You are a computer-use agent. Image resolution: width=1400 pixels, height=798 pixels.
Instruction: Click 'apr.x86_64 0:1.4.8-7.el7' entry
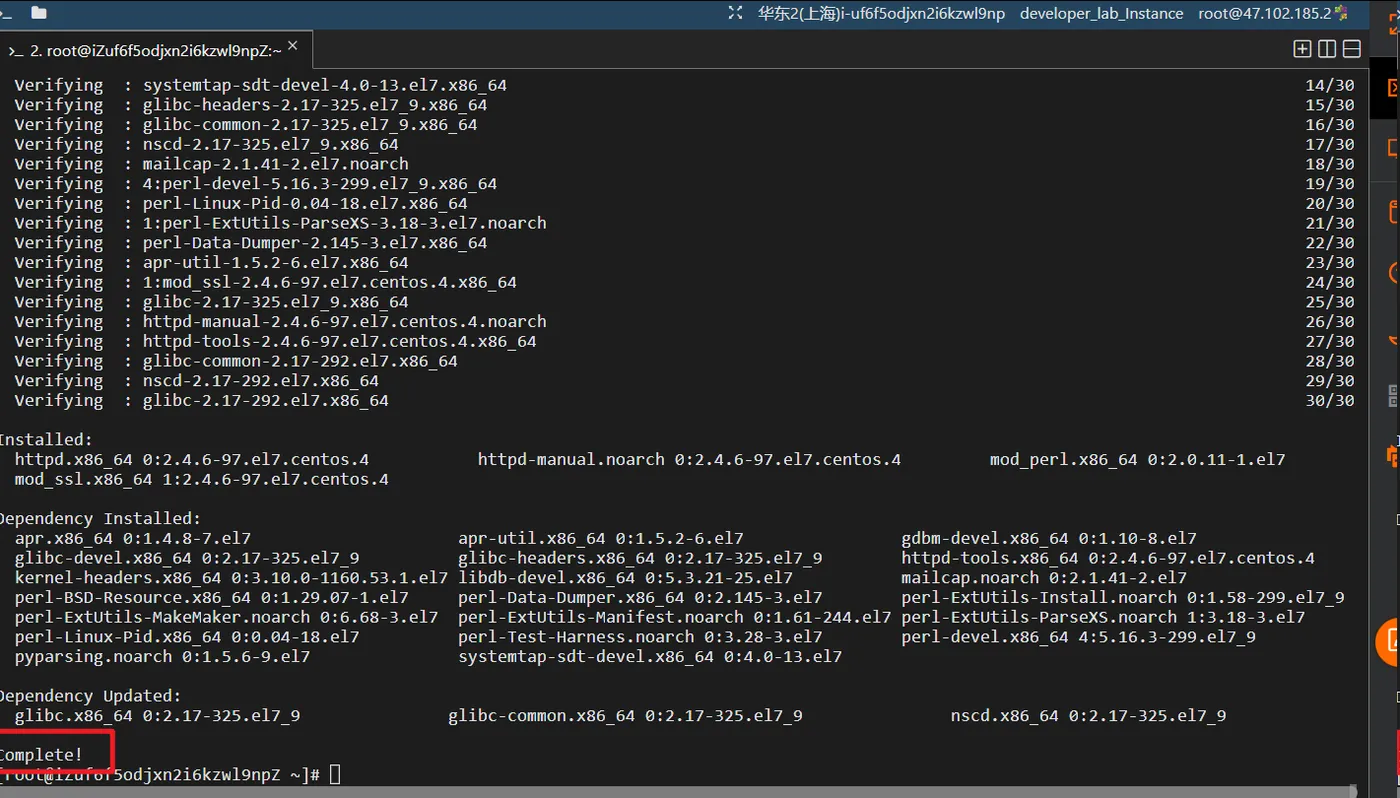pos(133,539)
